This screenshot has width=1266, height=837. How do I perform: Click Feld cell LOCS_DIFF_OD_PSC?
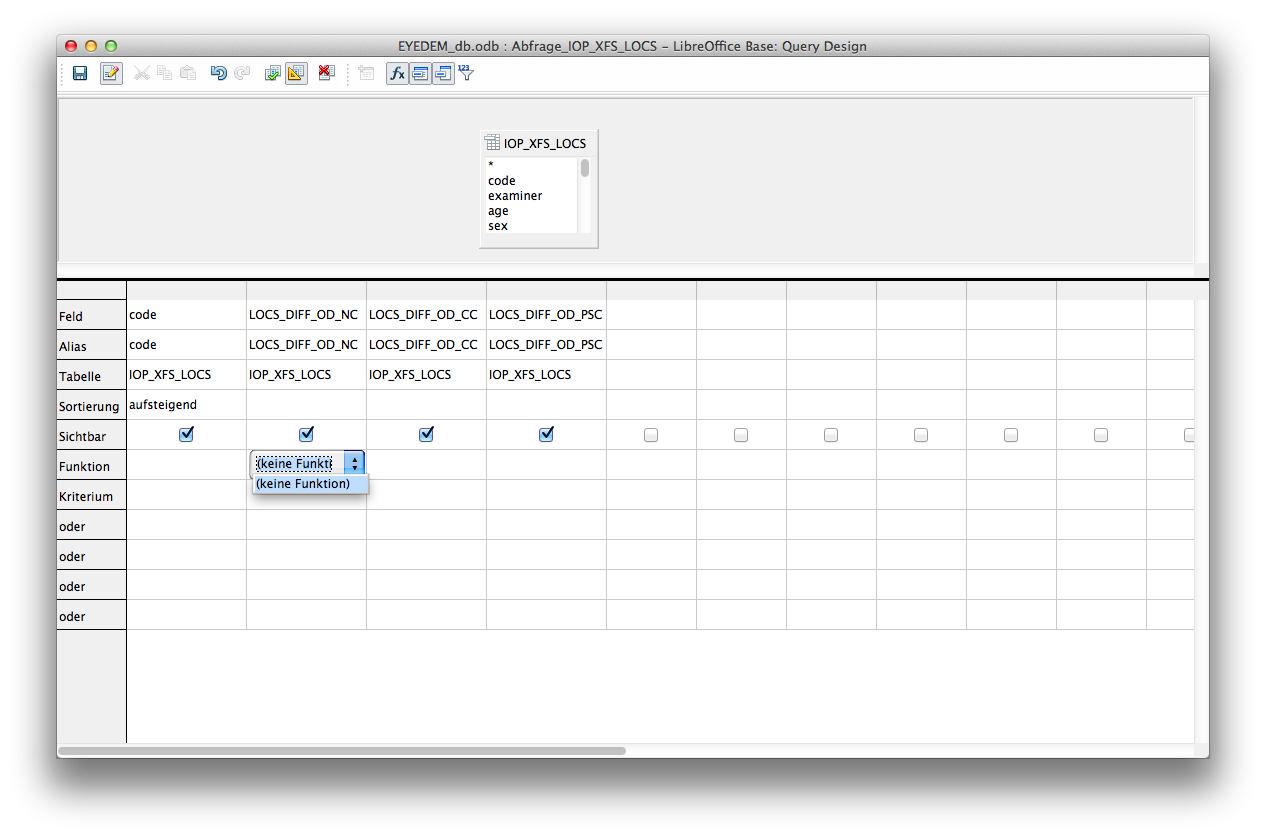[546, 315]
